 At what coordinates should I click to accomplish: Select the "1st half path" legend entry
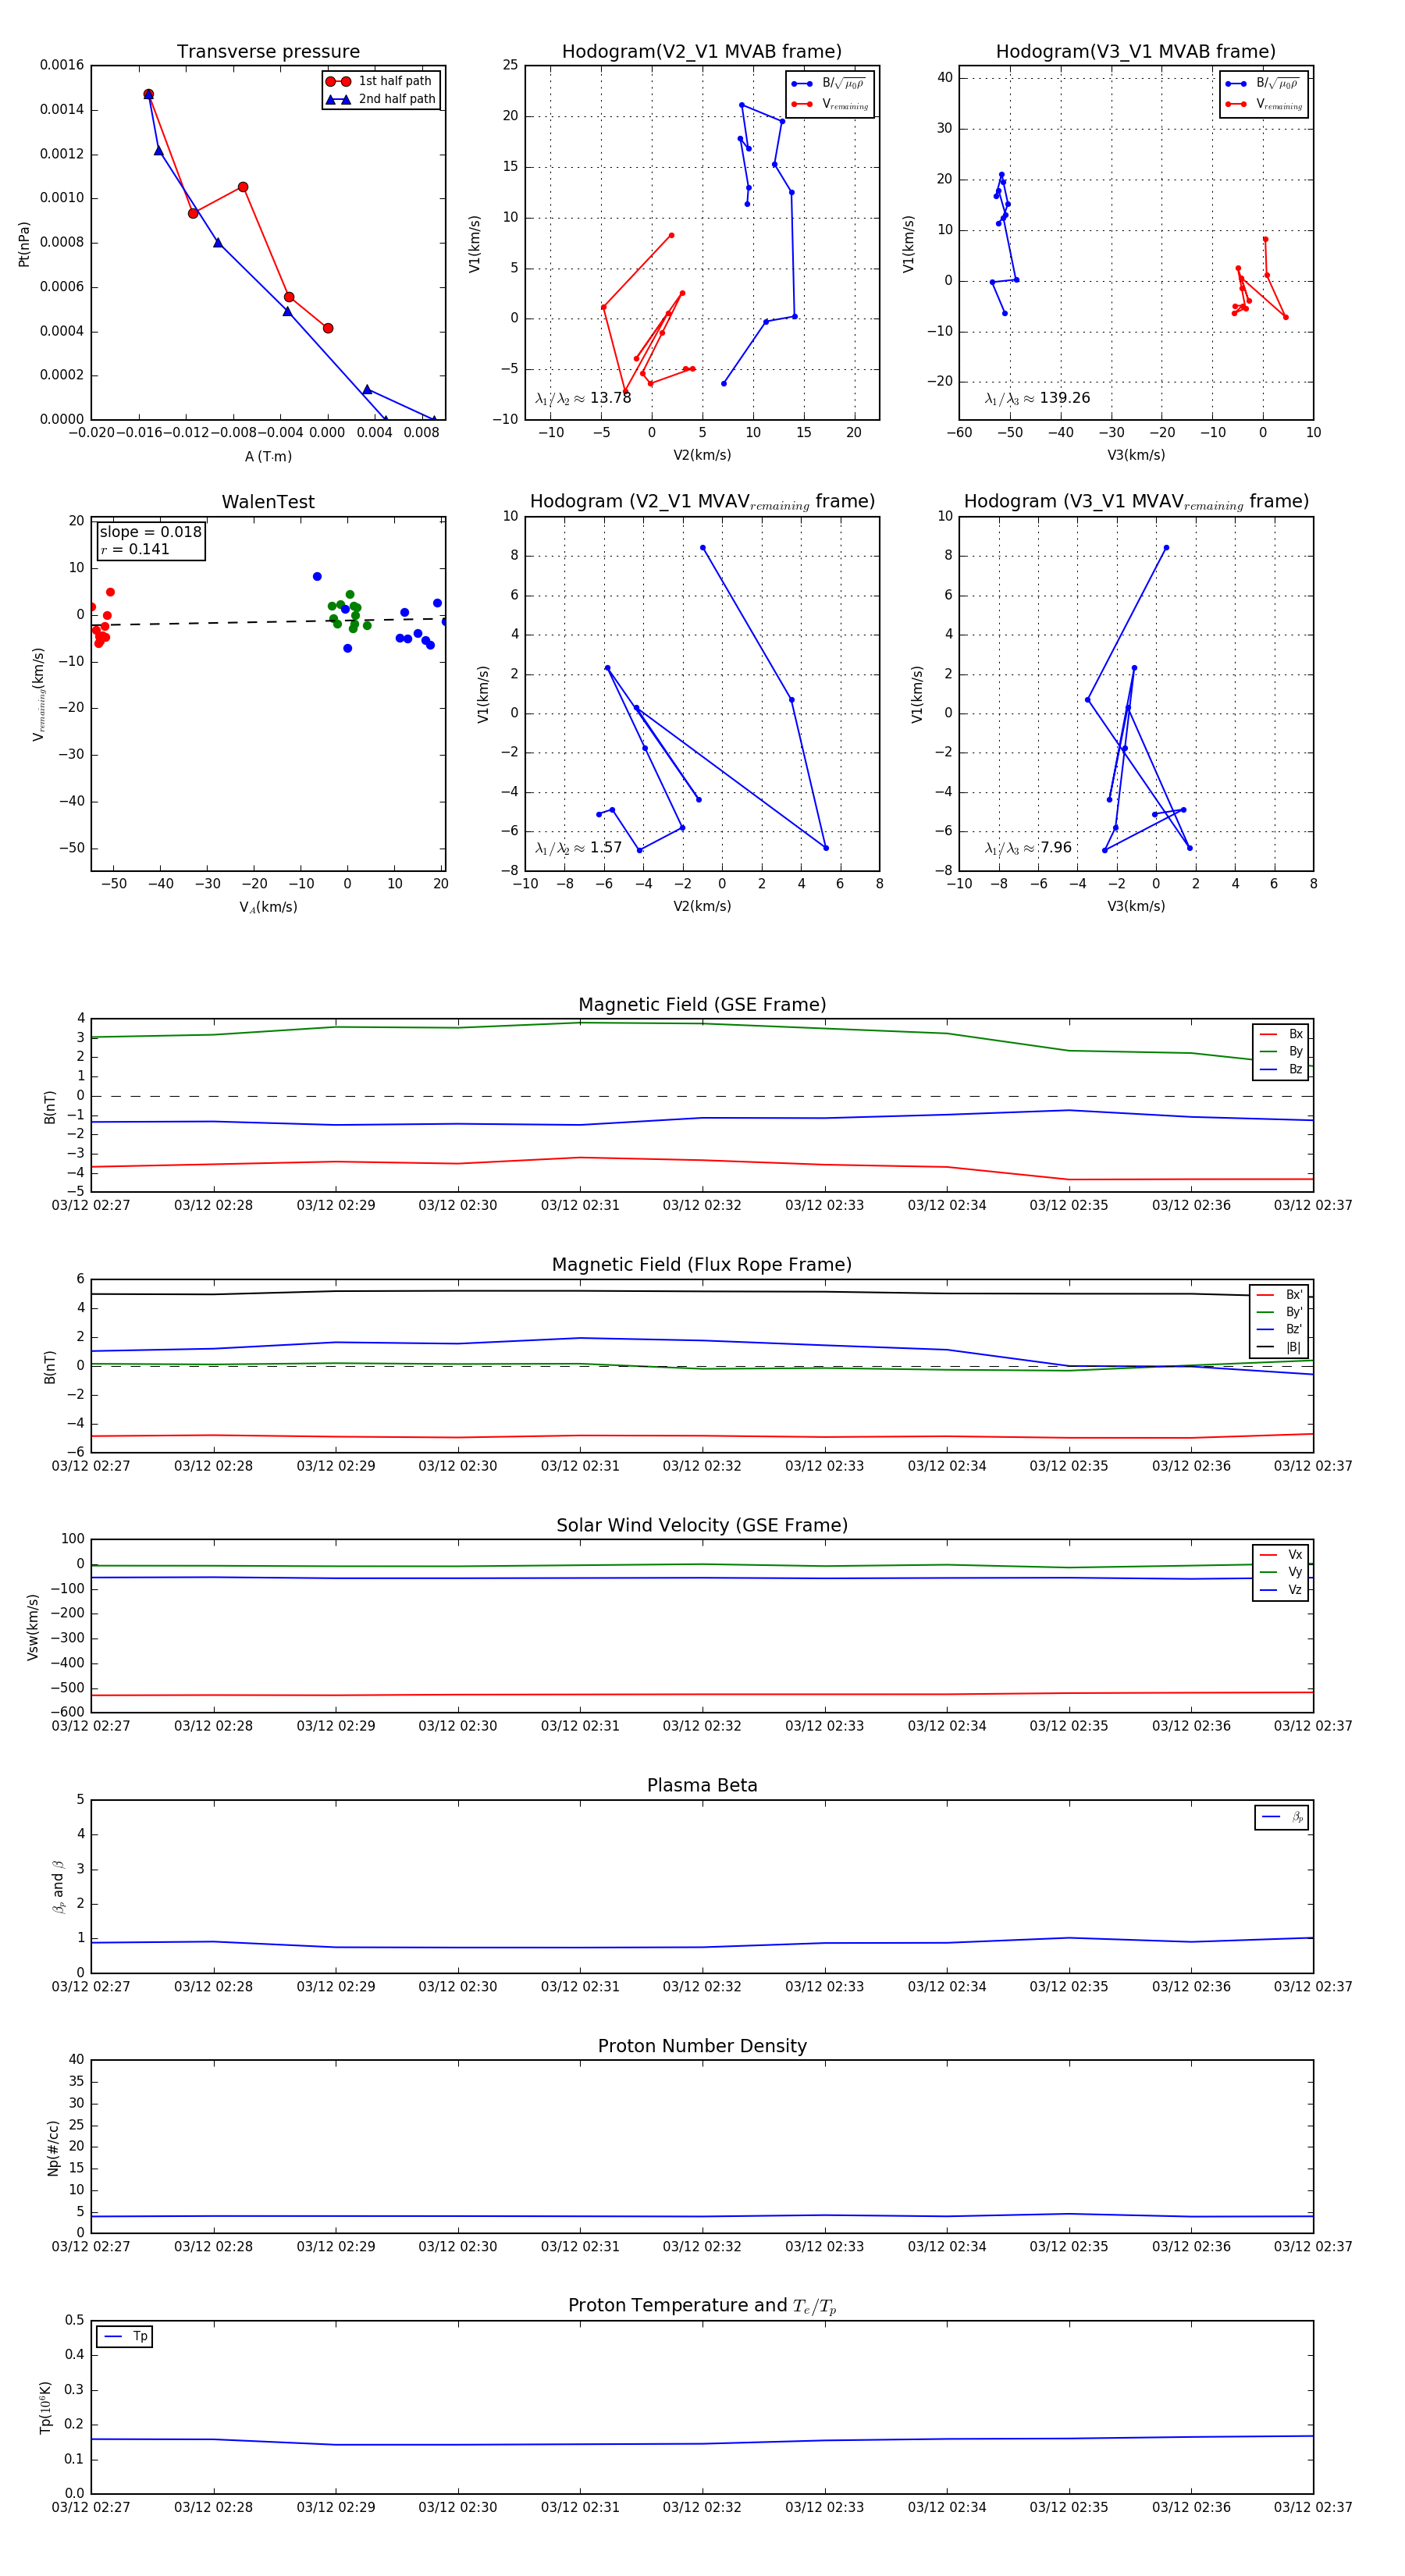coord(380,81)
